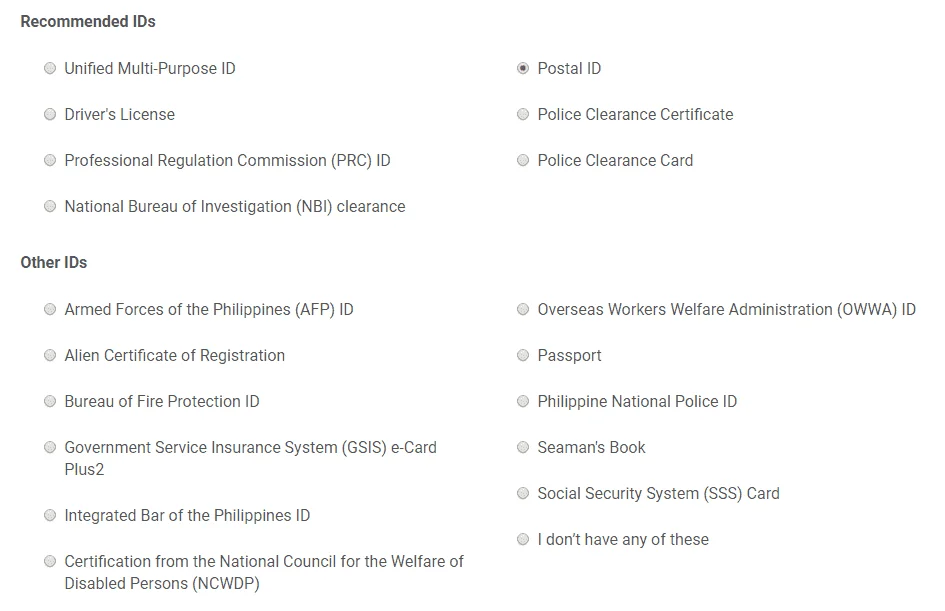The image size is (945, 611).
Task: Select Armed Forces of the Philippines ID
Action: coord(50,309)
